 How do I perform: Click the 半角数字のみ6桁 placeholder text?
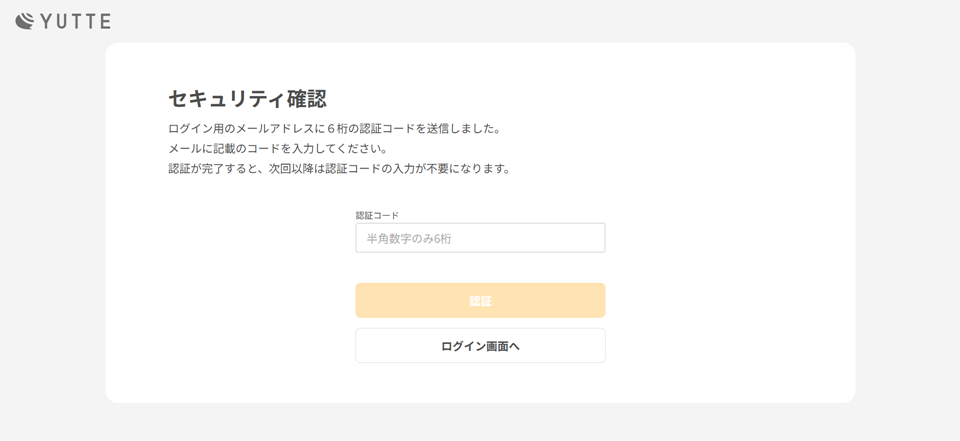(x=409, y=239)
